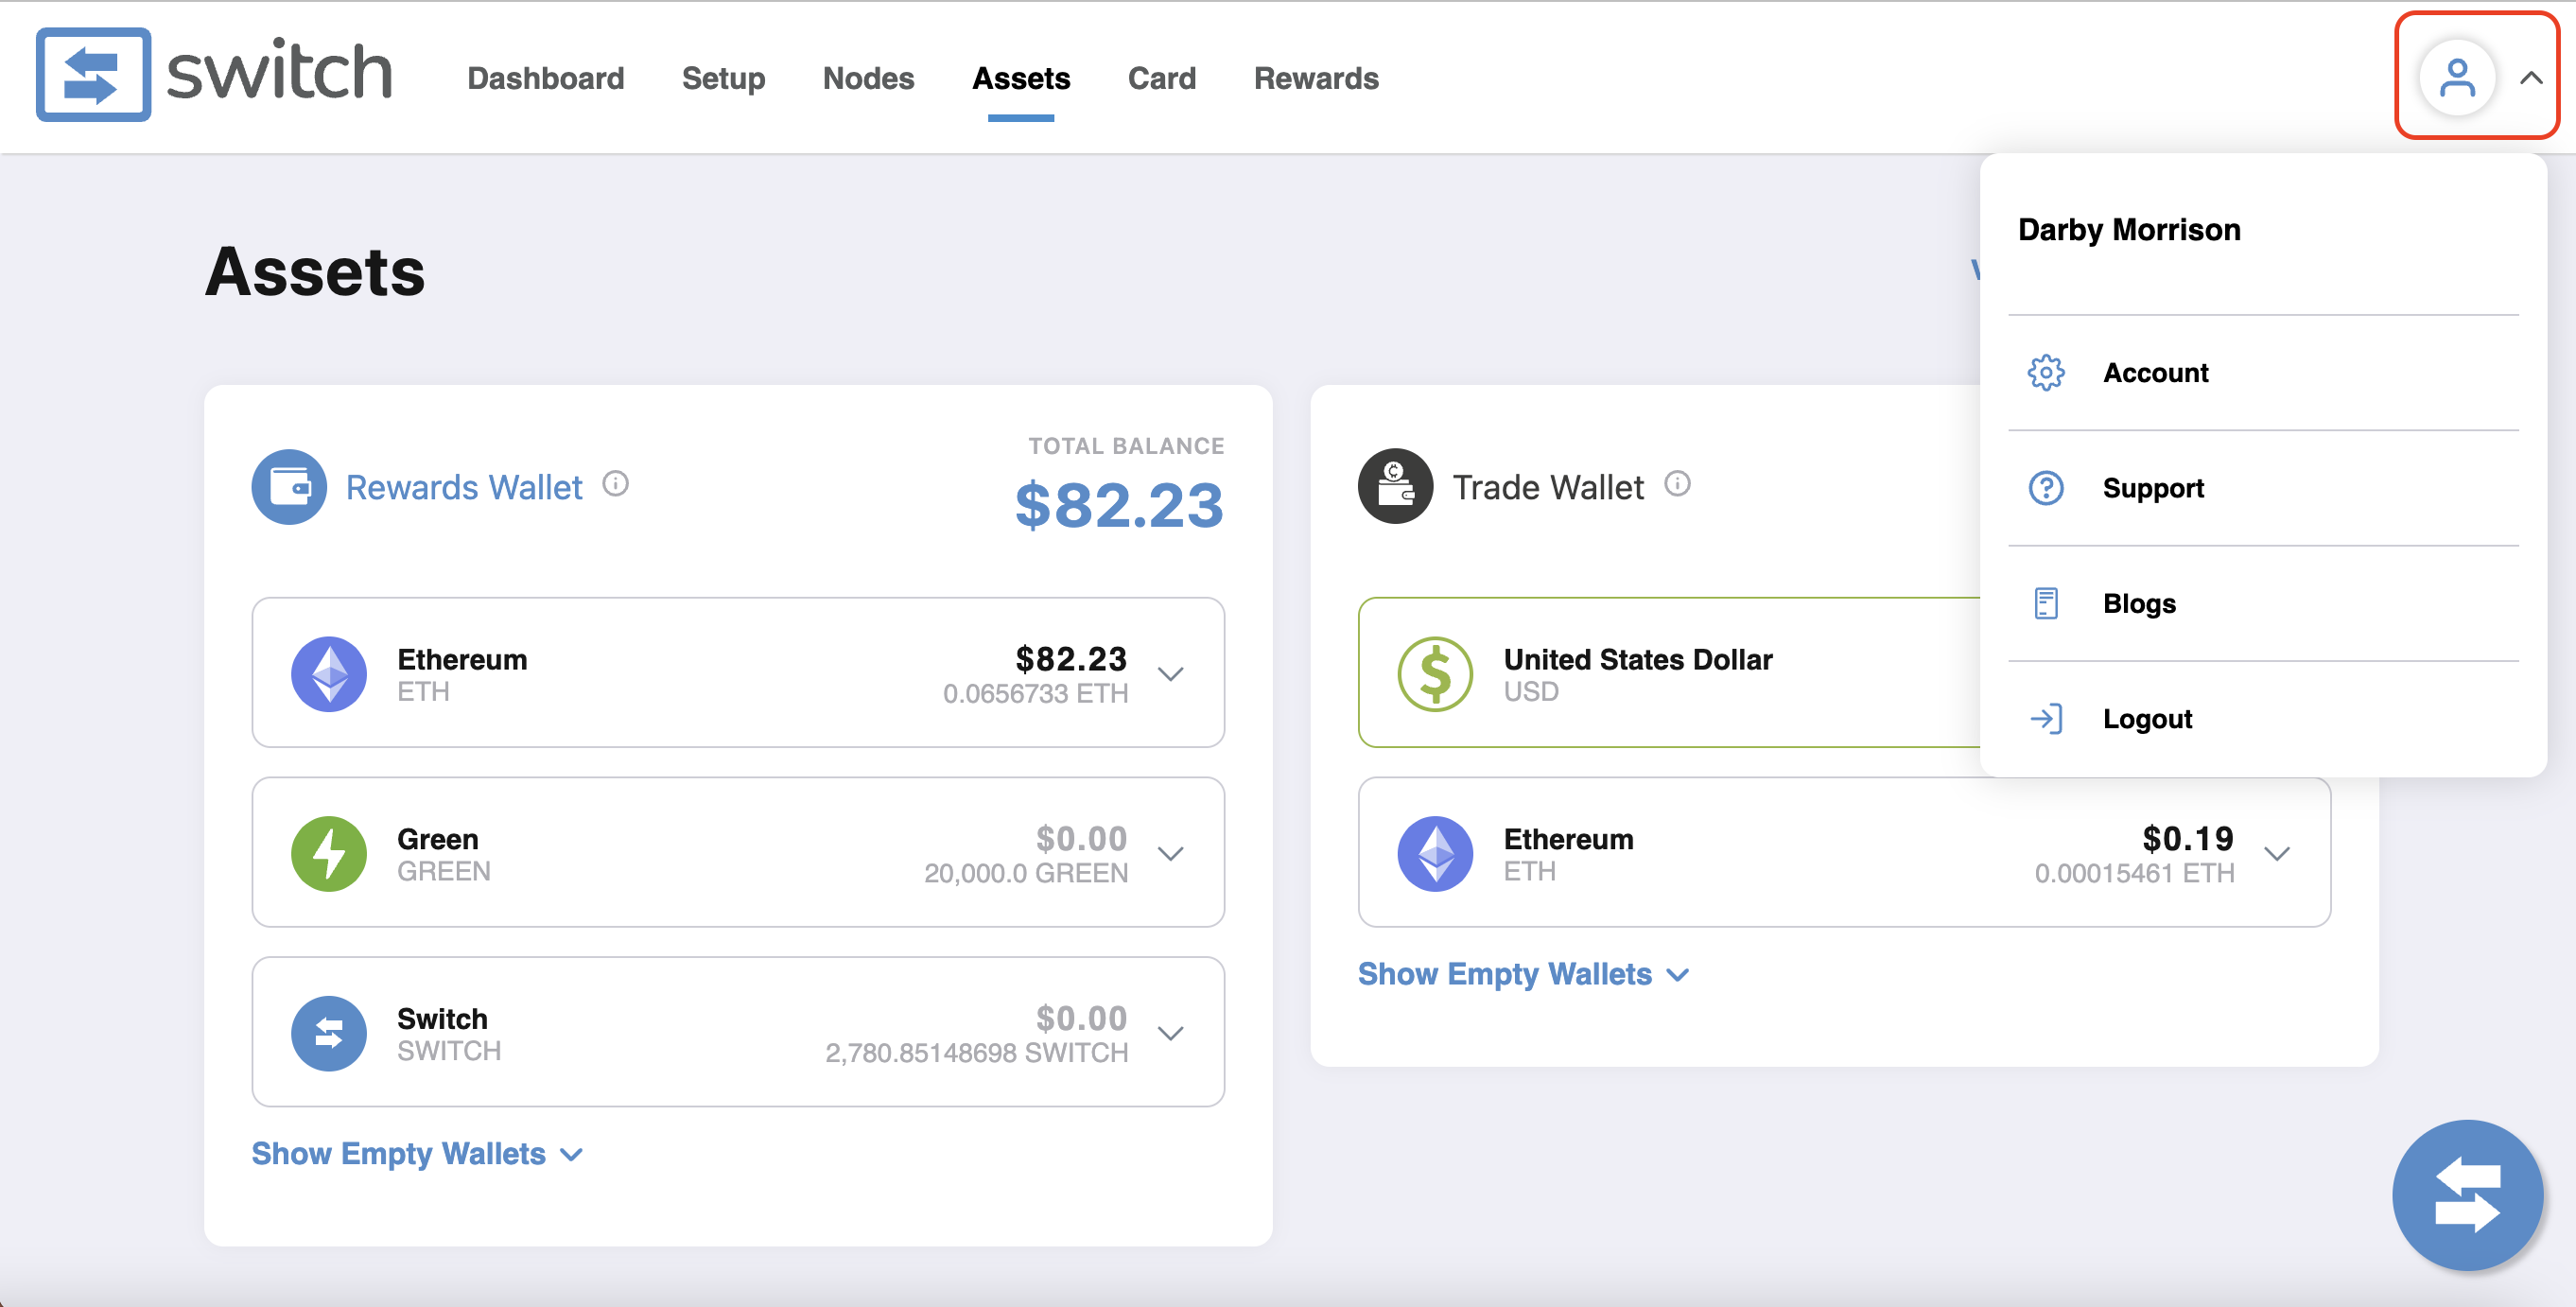Select the Assets tab
2576x1307 pixels.
coord(1021,78)
